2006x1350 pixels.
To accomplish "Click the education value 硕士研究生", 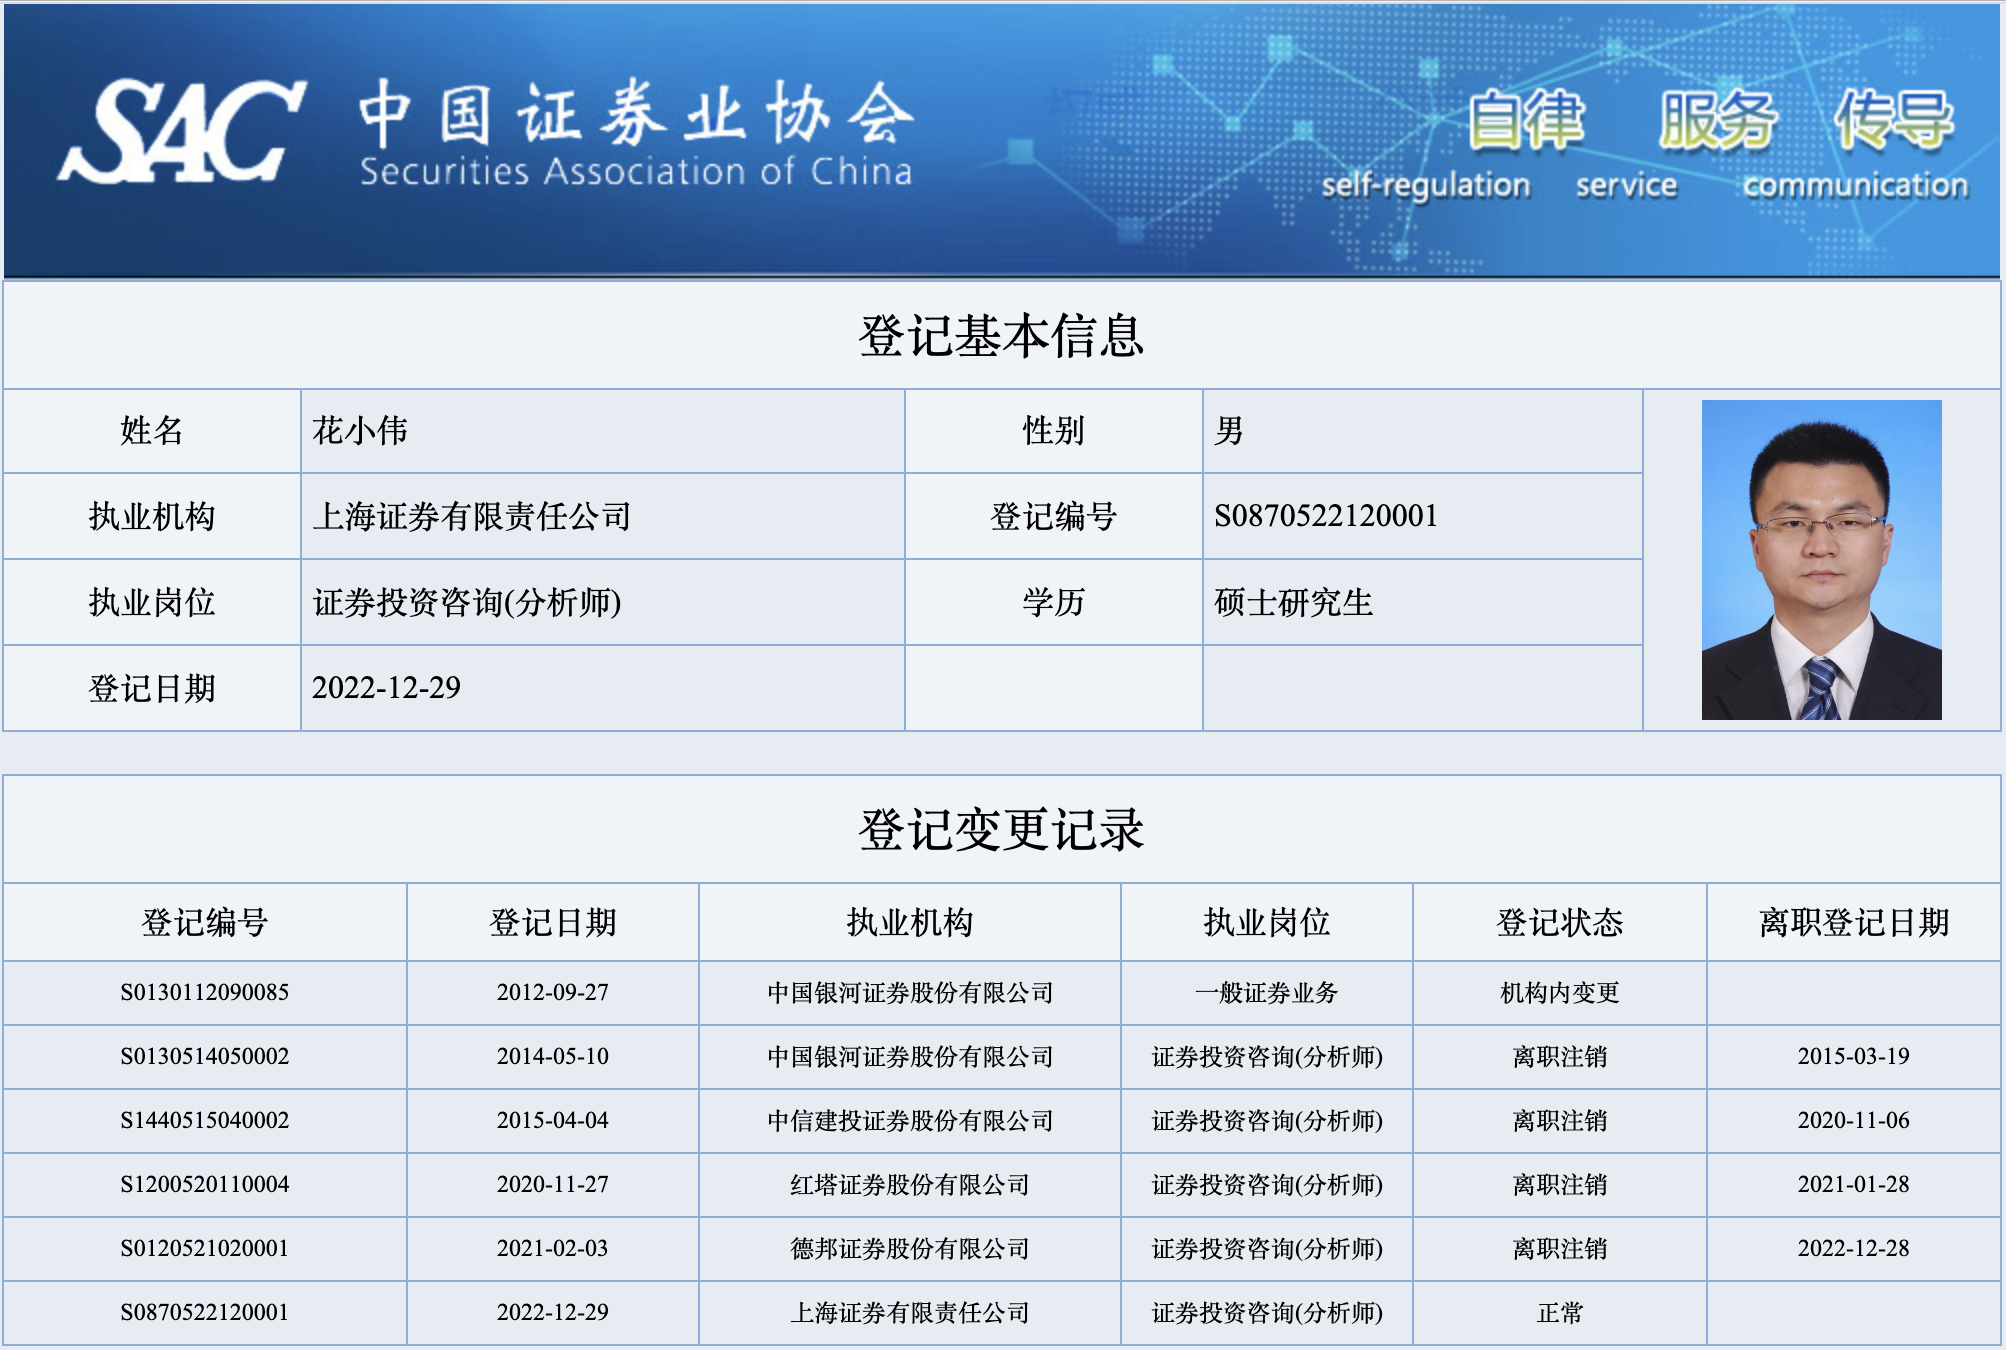I will coord(1293,603).
